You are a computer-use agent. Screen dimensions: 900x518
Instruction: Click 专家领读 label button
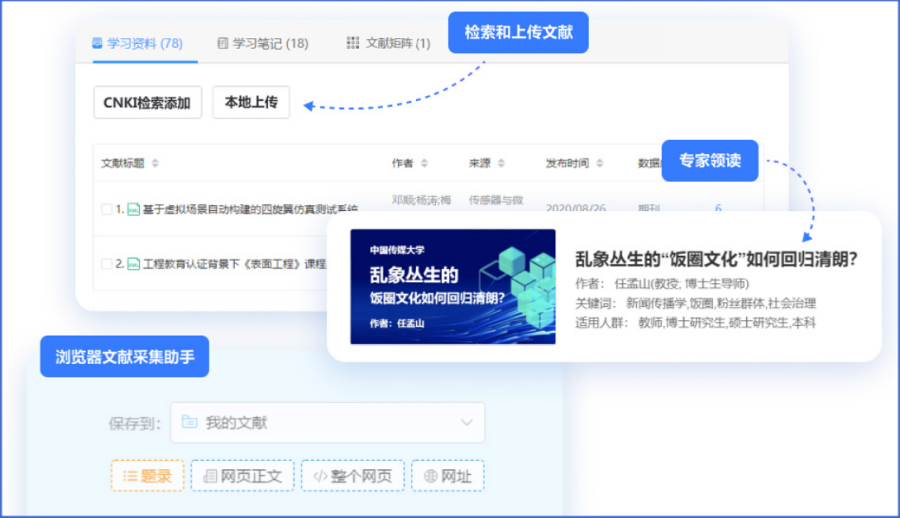(x=710, y=161)
